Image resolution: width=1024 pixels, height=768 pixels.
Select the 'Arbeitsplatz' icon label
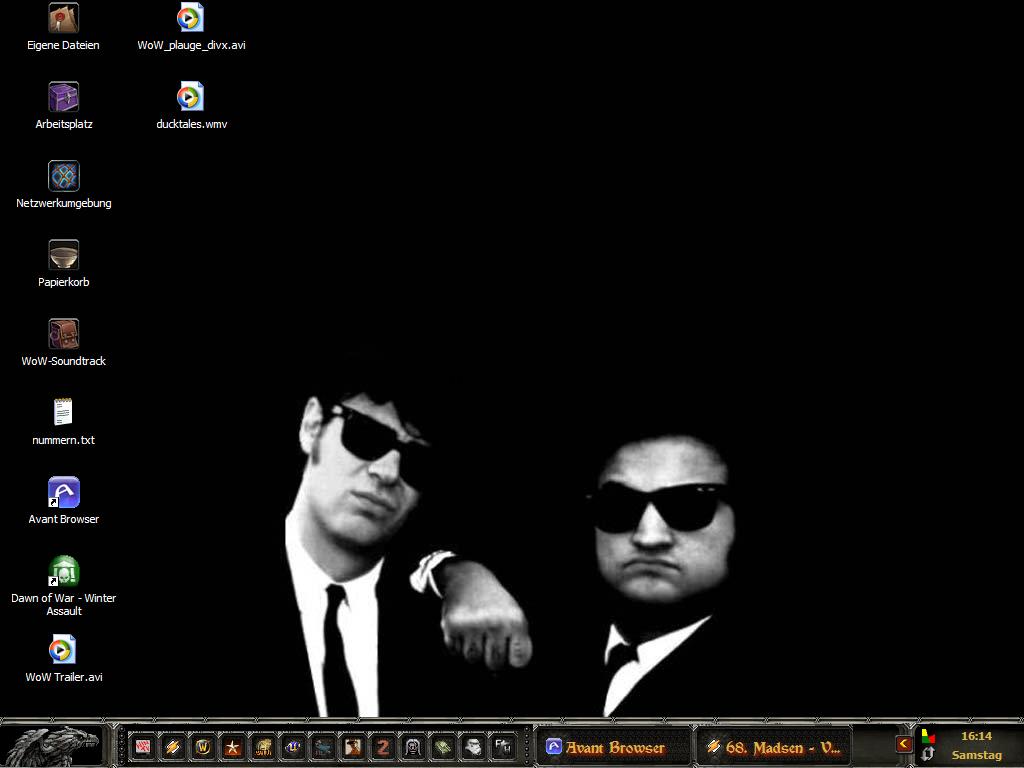[x=63, y=124]
